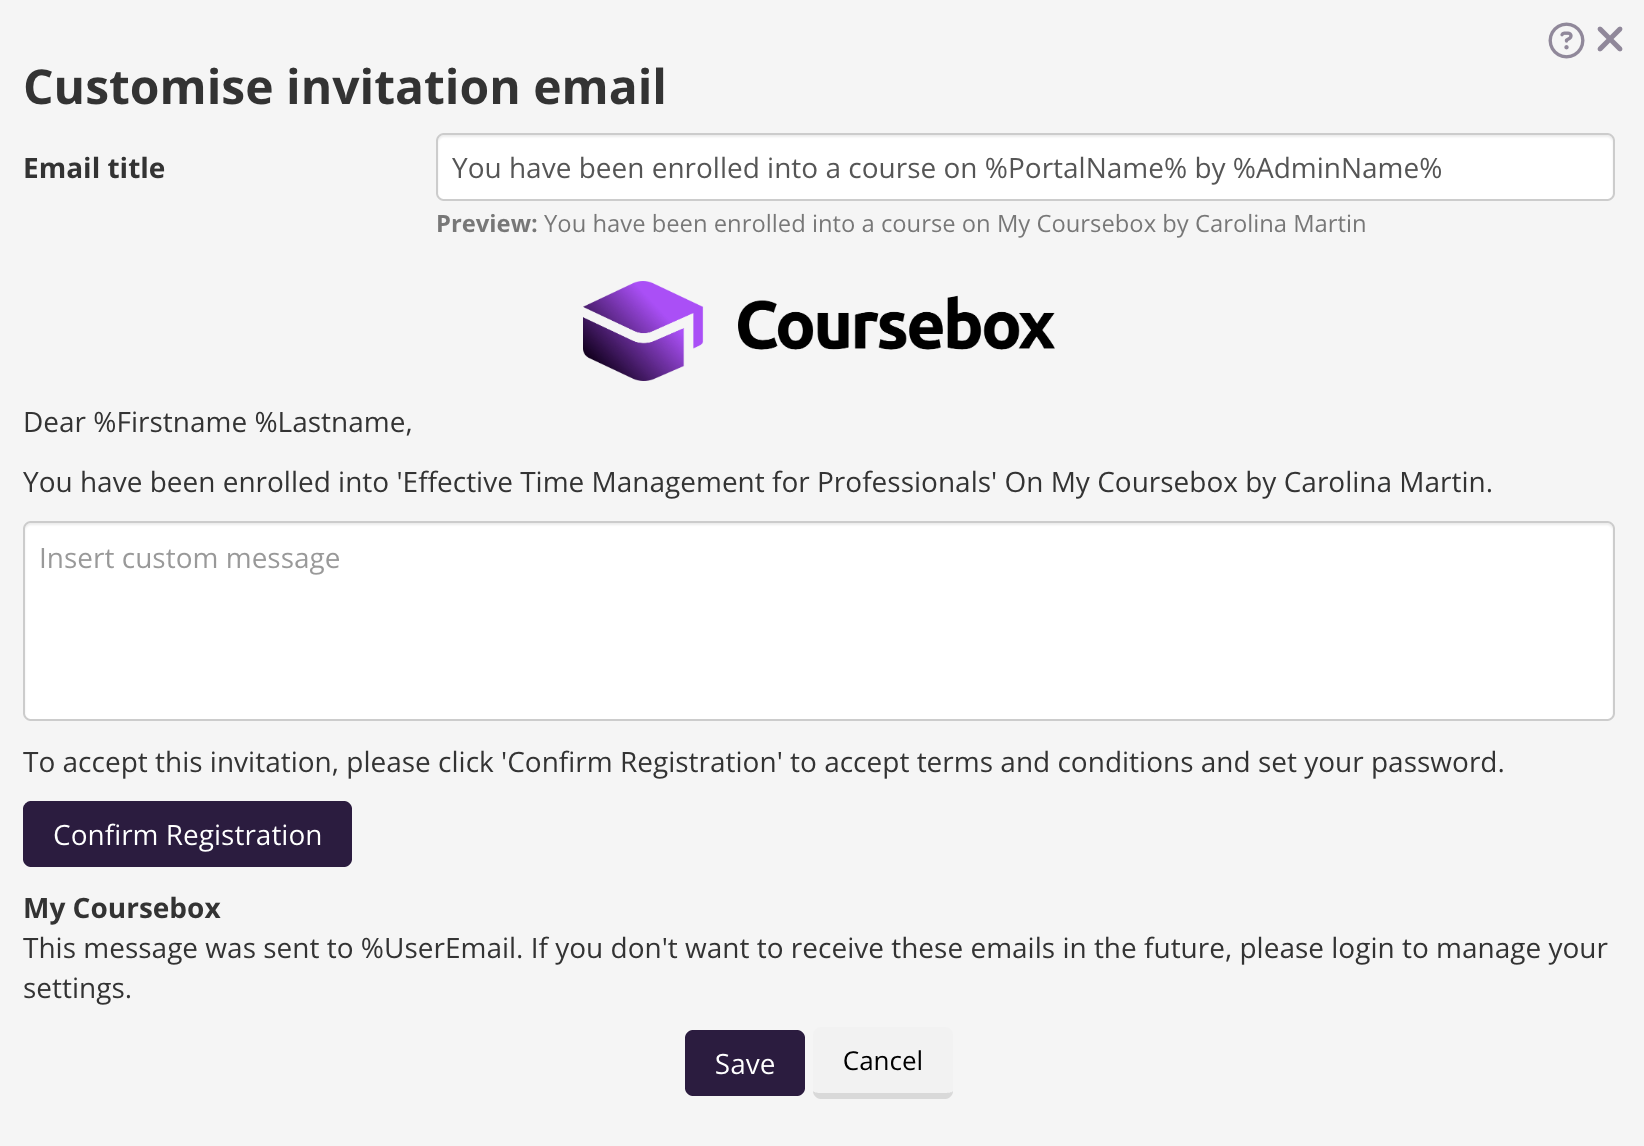Open the help tooltip via question mark icon
1644x1146 pixels.
(1565, 39)
